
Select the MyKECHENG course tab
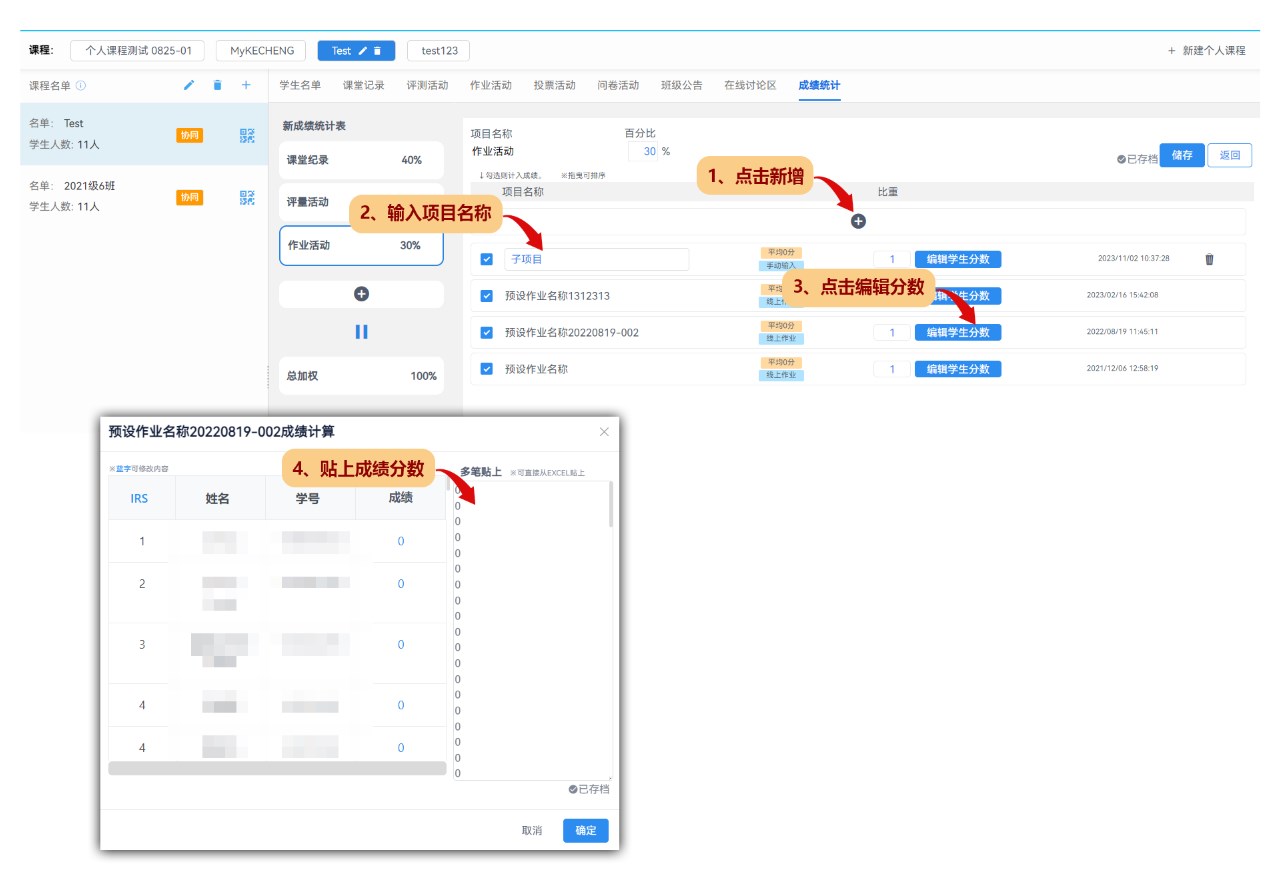coord(261,51)
